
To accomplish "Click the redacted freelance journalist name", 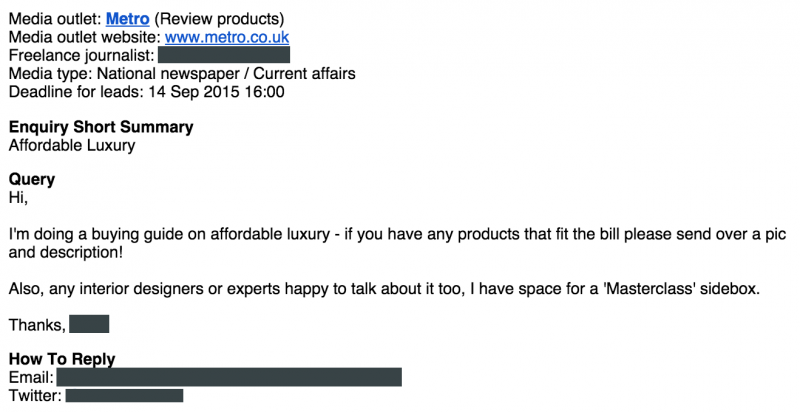I will click(224, 55).
